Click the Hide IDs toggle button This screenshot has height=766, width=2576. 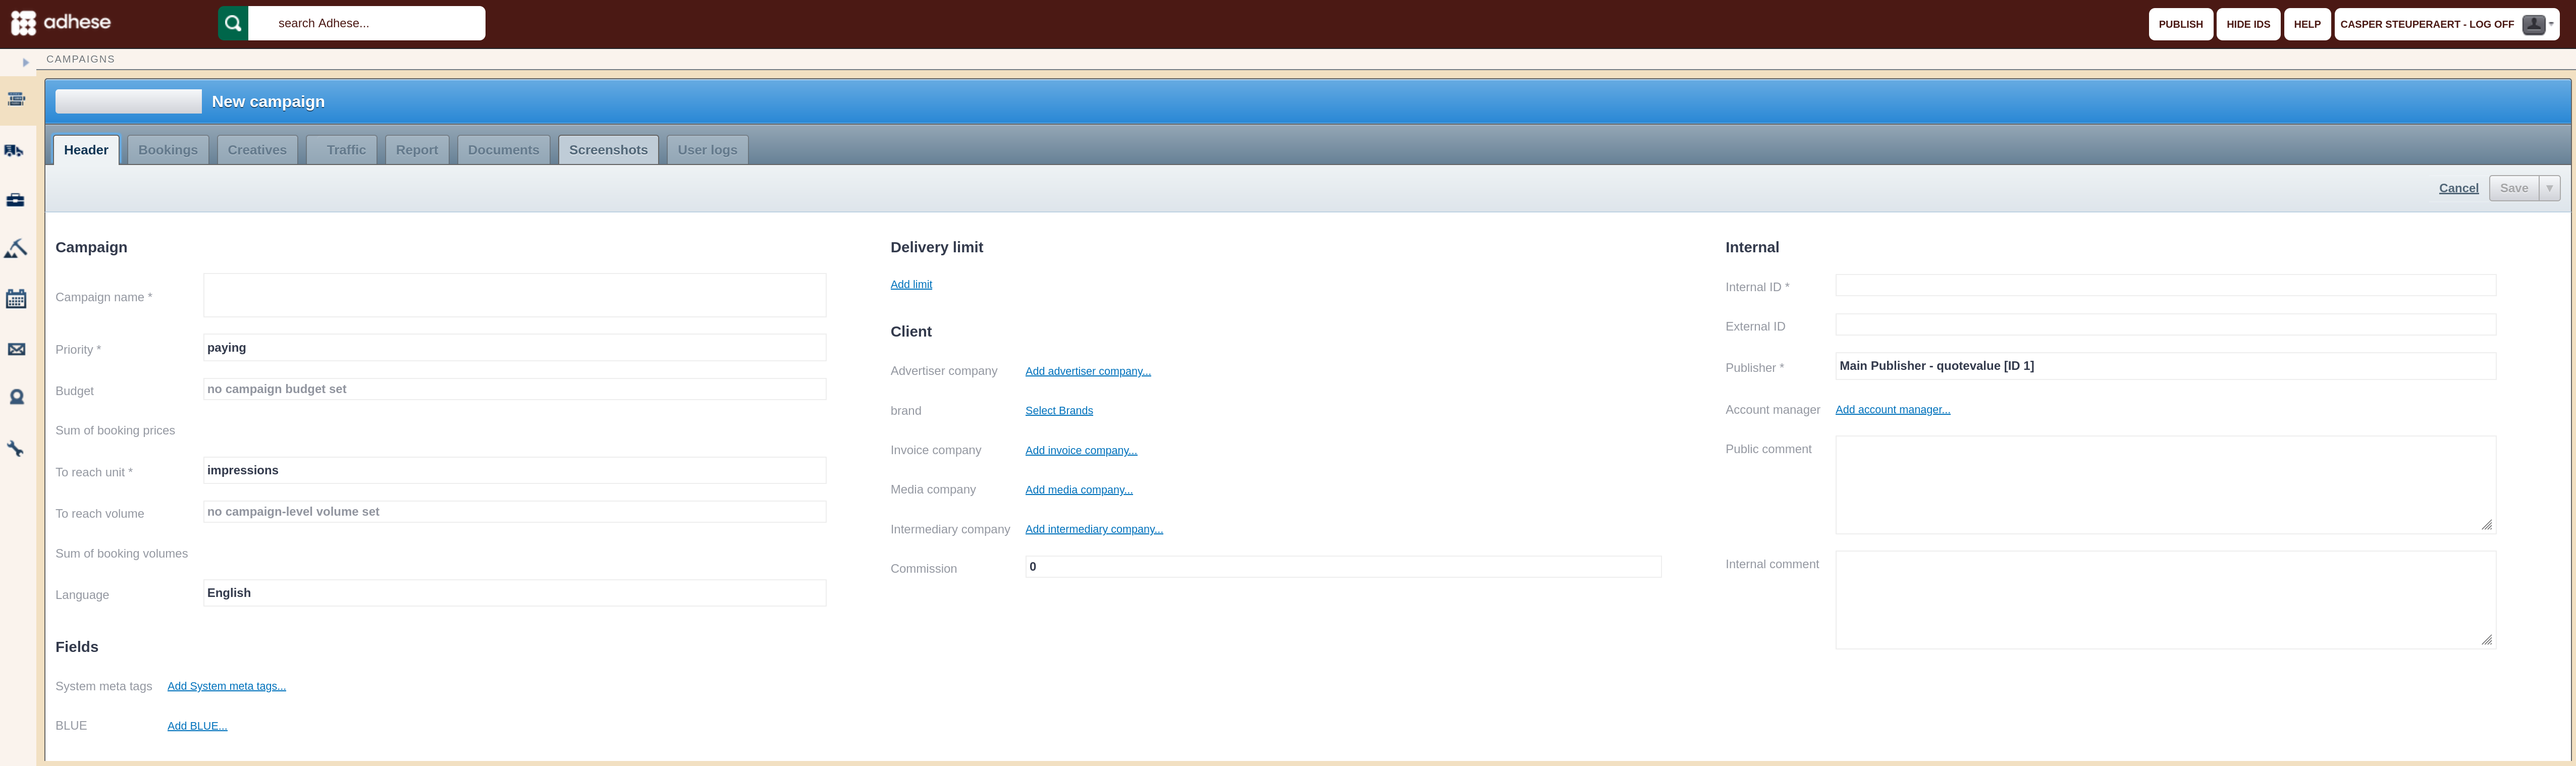(2248, 24)
